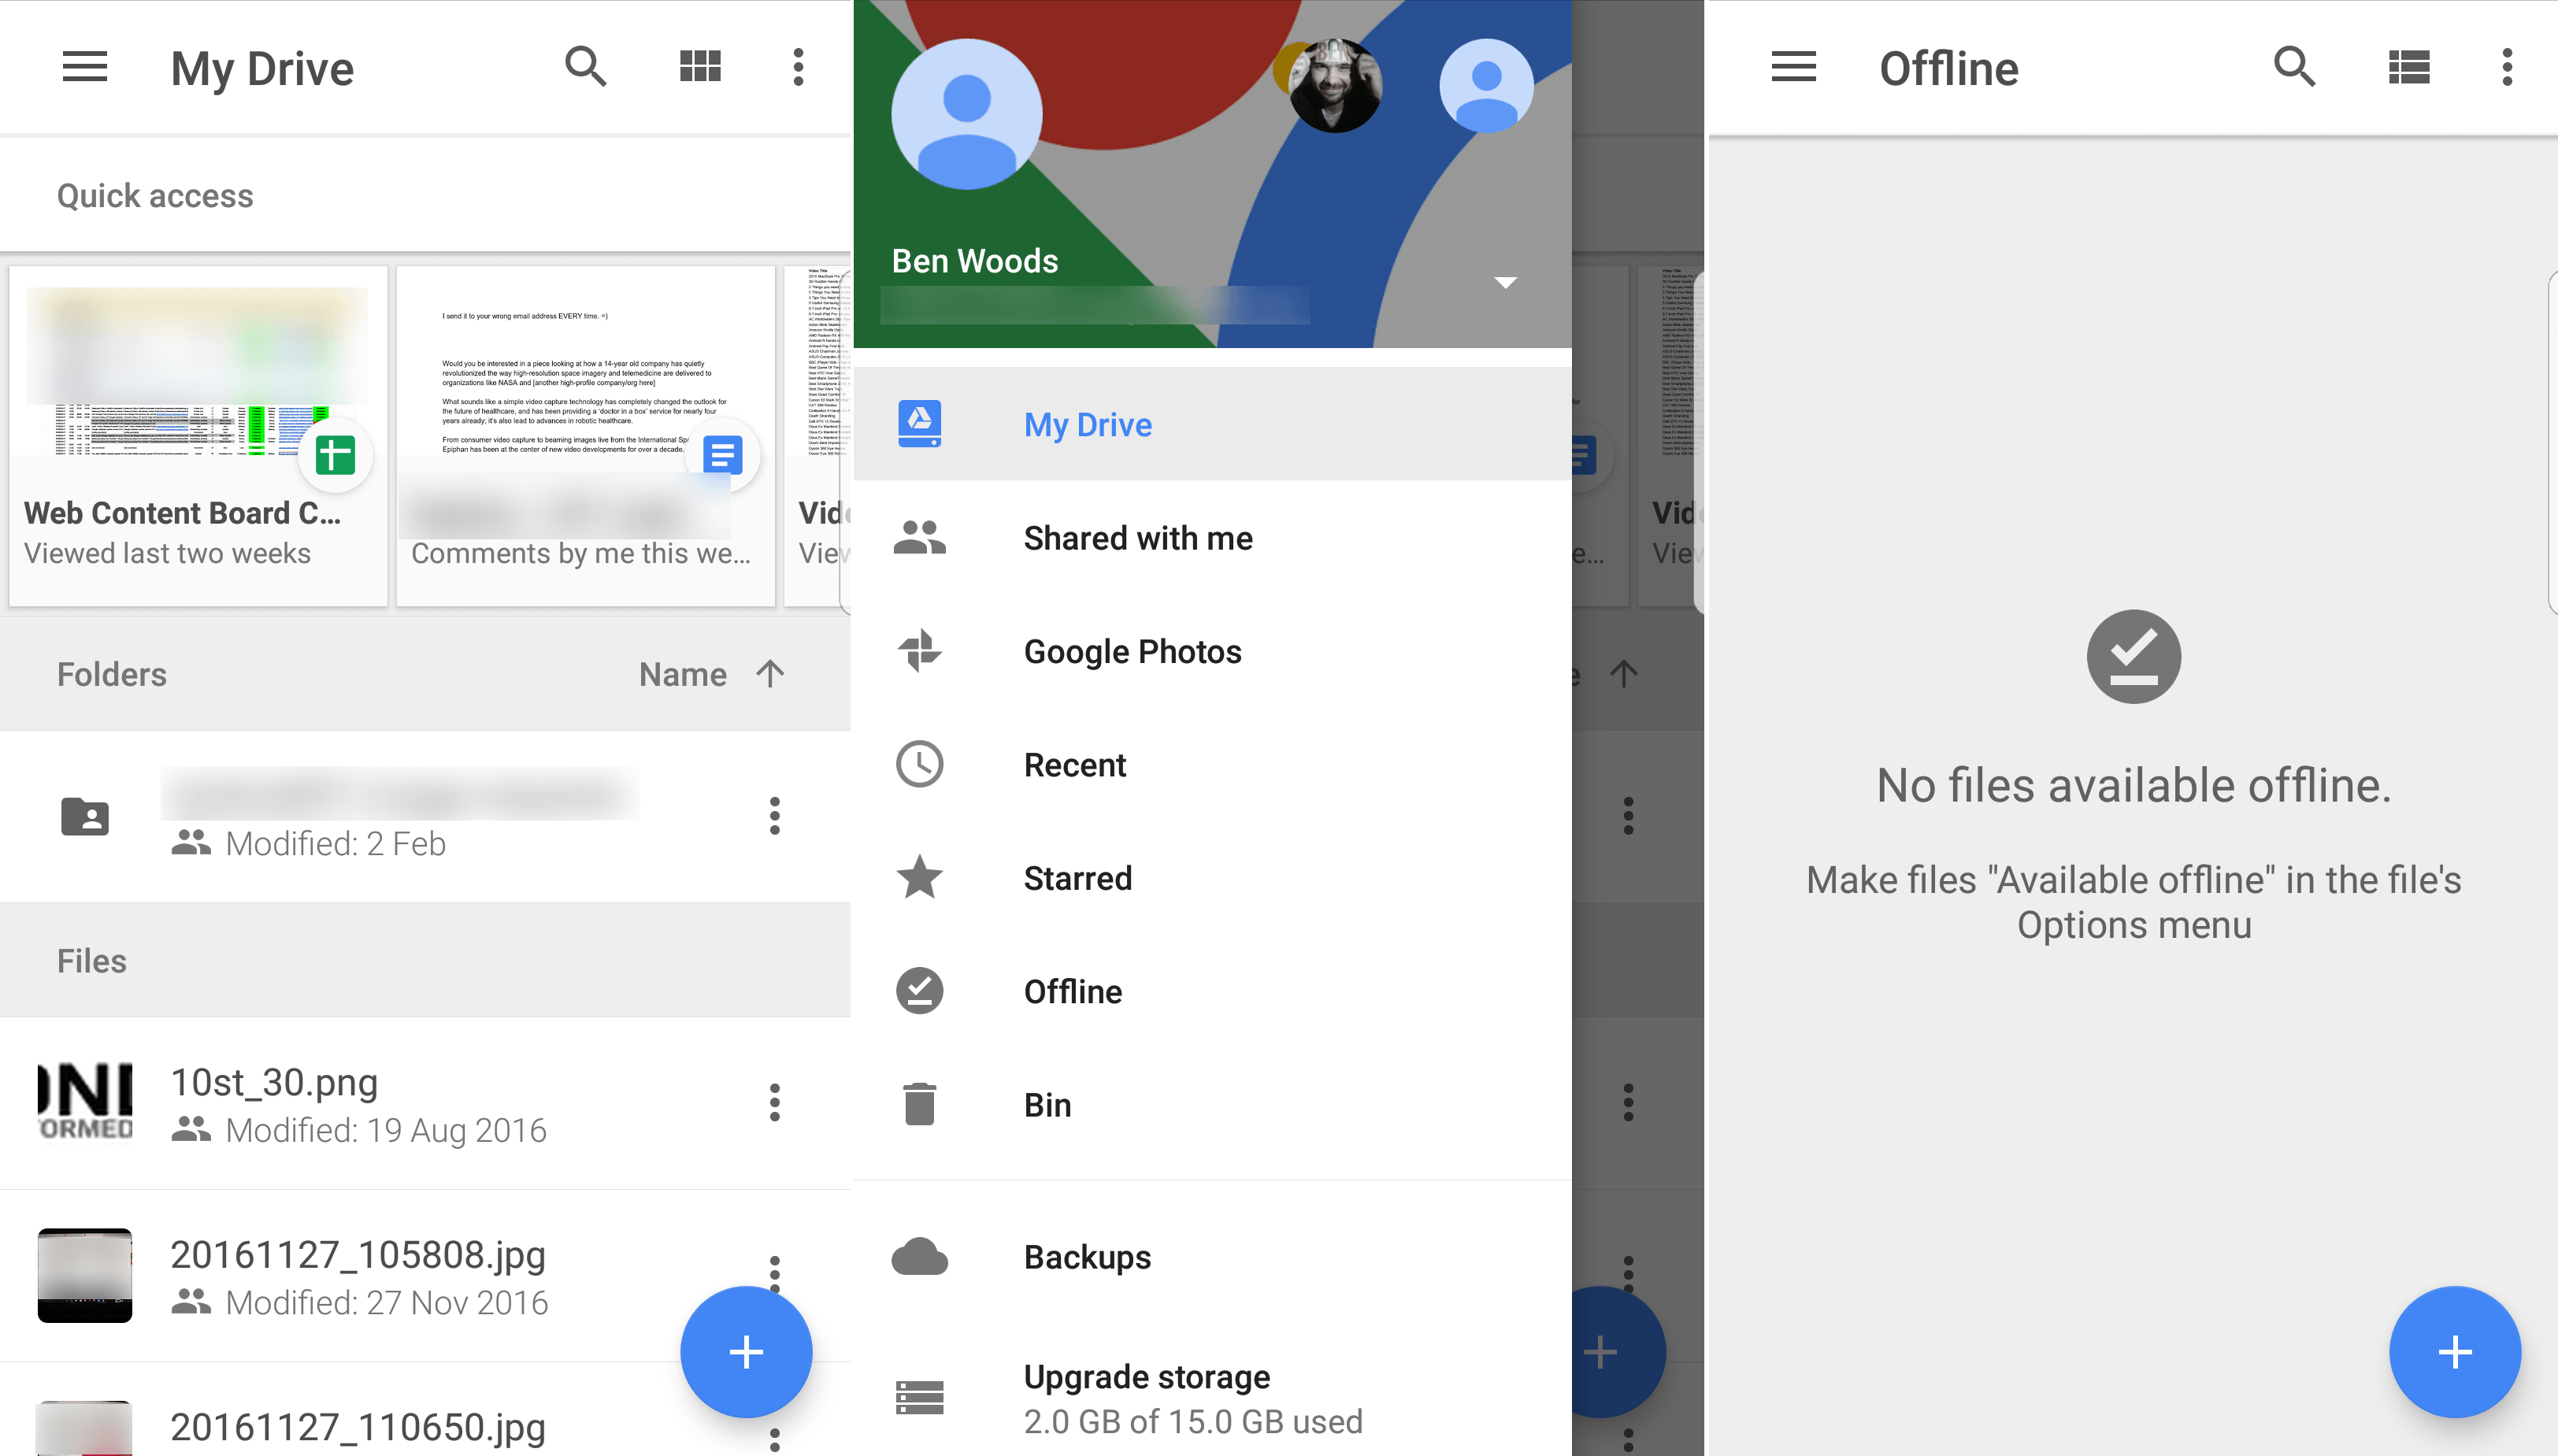Tap search icon in My Drive header
Image resolution: width=2558 pixels, height=1456 pixels.
(585, 68)
